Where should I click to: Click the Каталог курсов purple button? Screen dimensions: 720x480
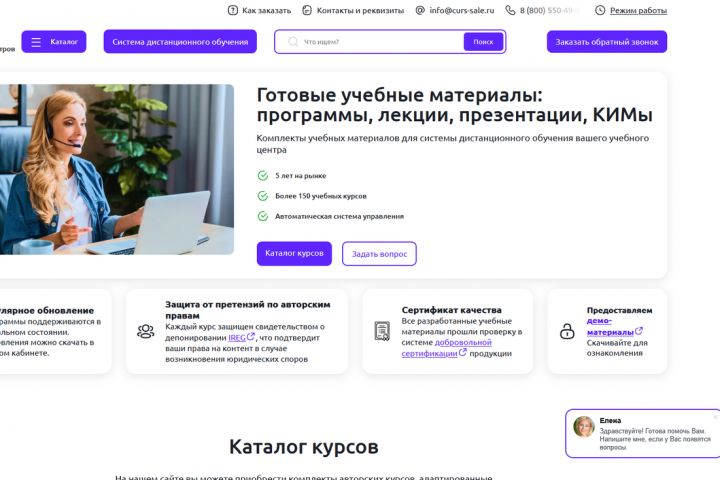(294, 254)
